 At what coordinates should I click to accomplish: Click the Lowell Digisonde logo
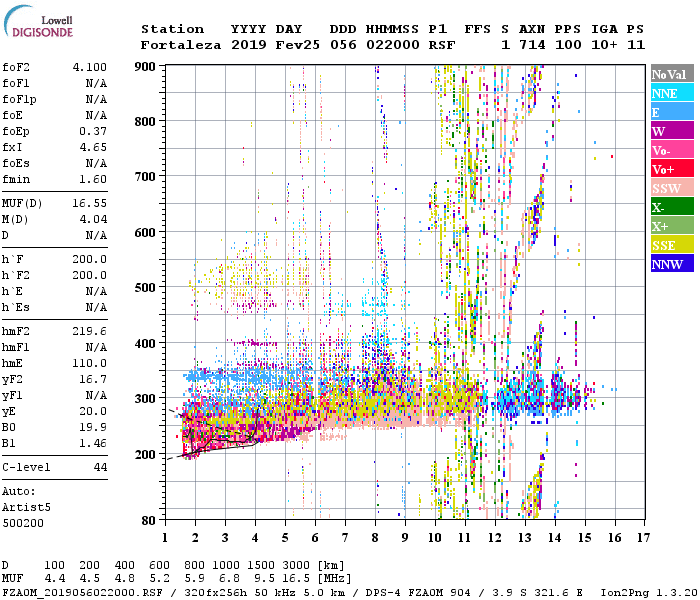38,22
